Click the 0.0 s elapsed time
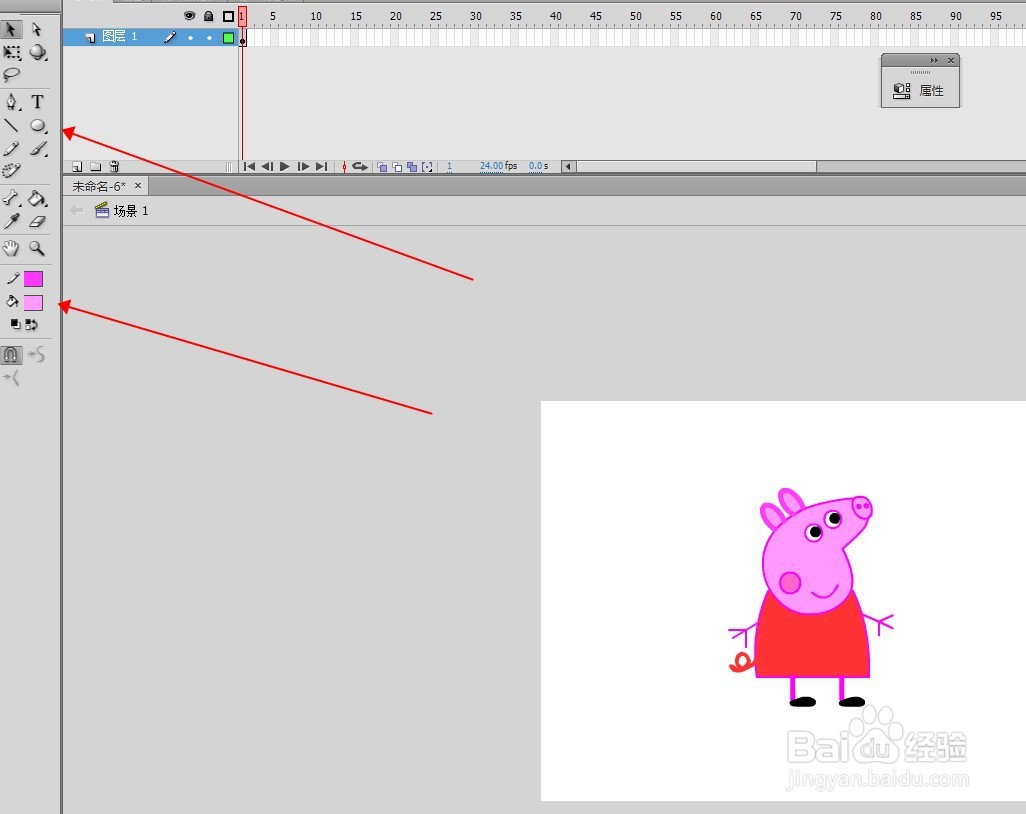1026x814 pixels. [x=539, y=166]
